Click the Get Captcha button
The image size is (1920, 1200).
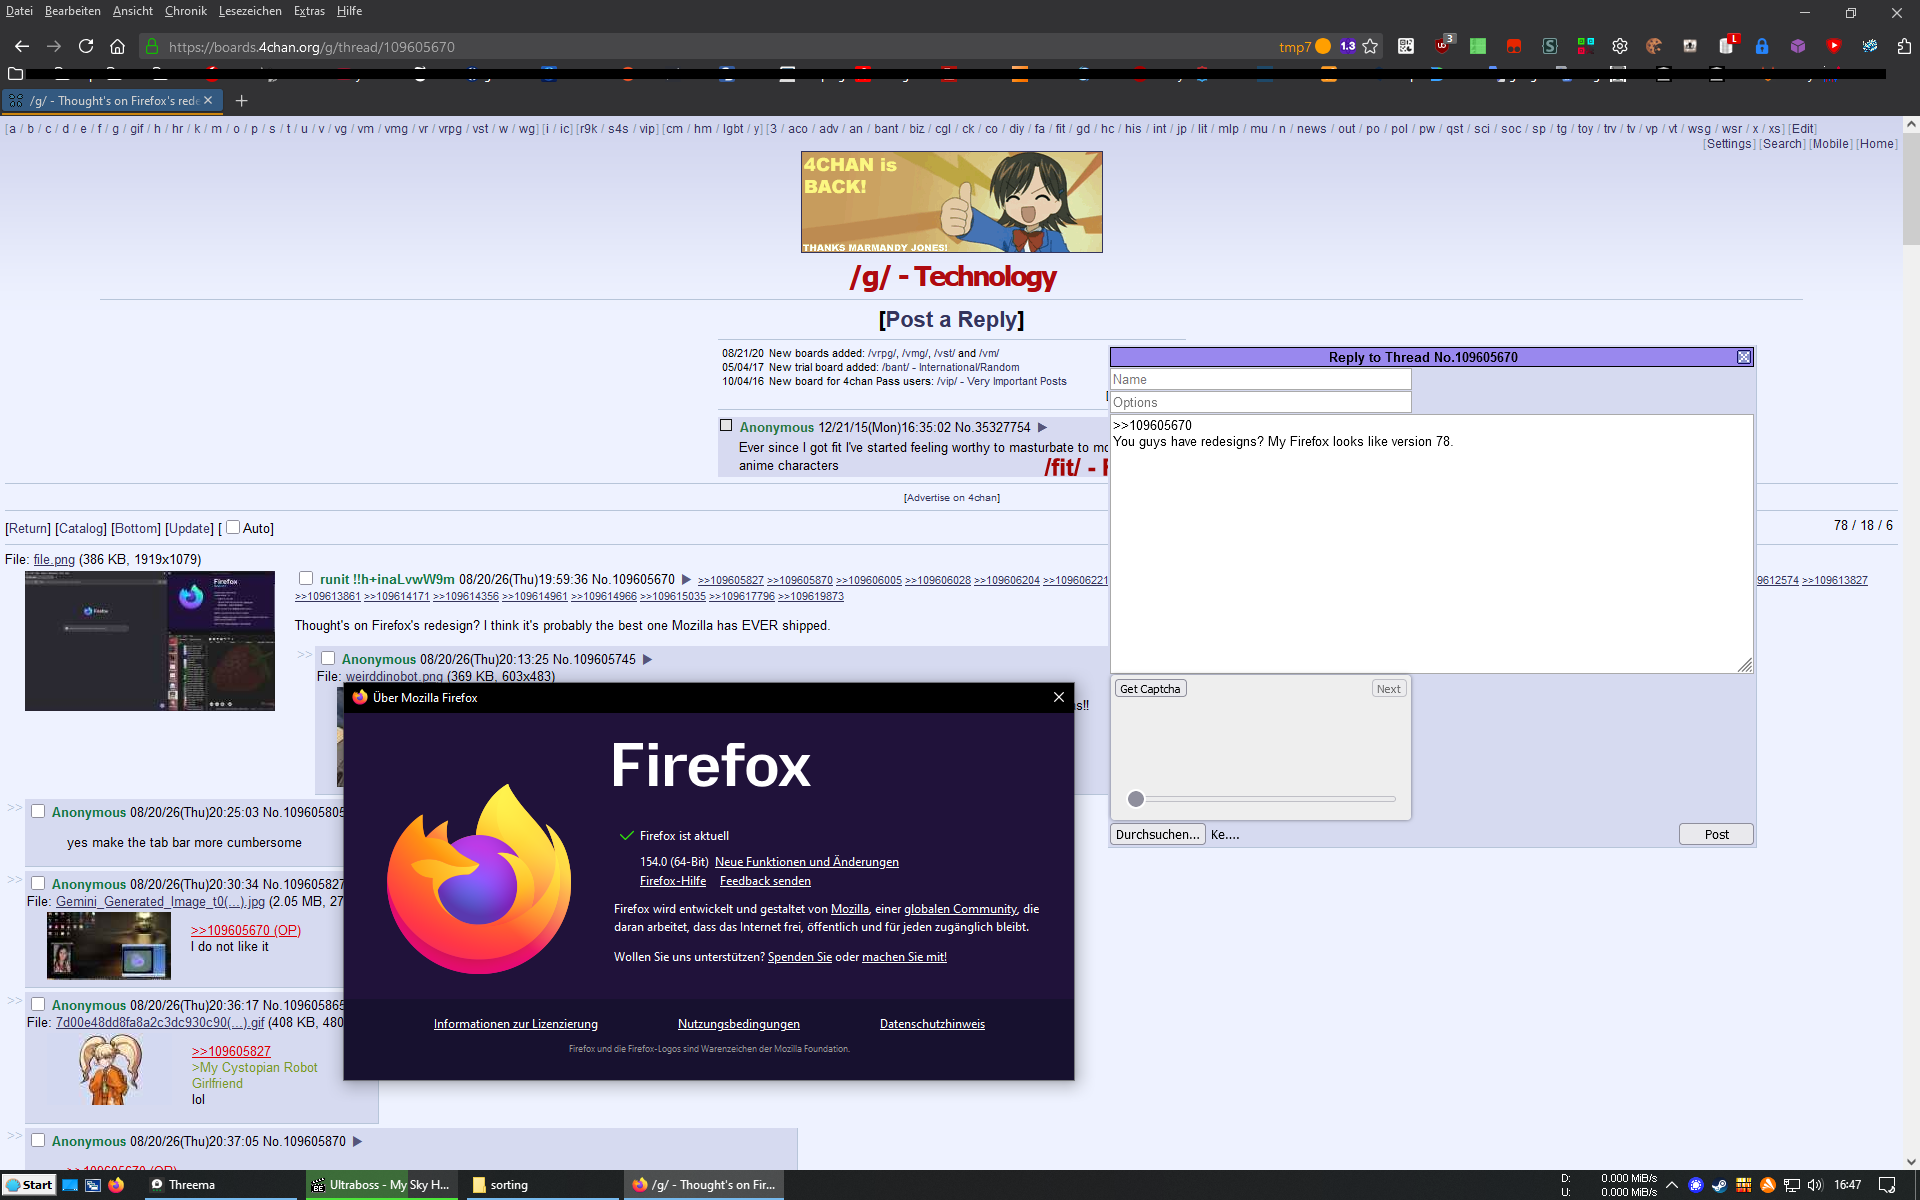[x=1150, y=689]
